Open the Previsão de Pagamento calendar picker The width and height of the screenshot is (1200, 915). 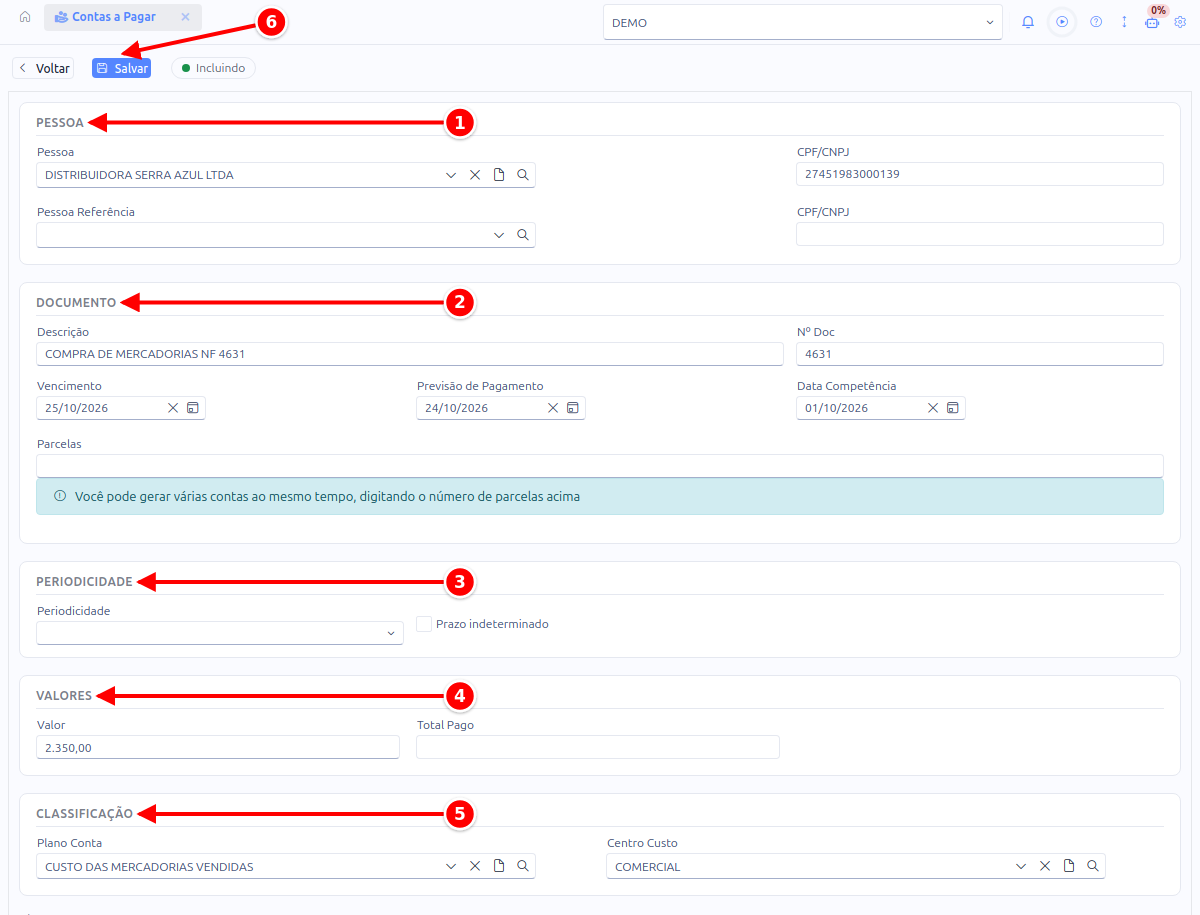click(573, 408)
